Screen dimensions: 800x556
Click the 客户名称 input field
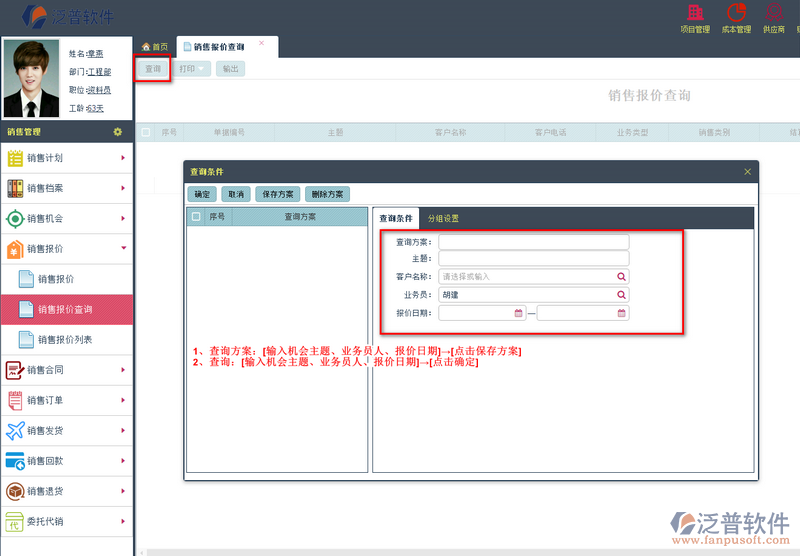click(534, 276)
